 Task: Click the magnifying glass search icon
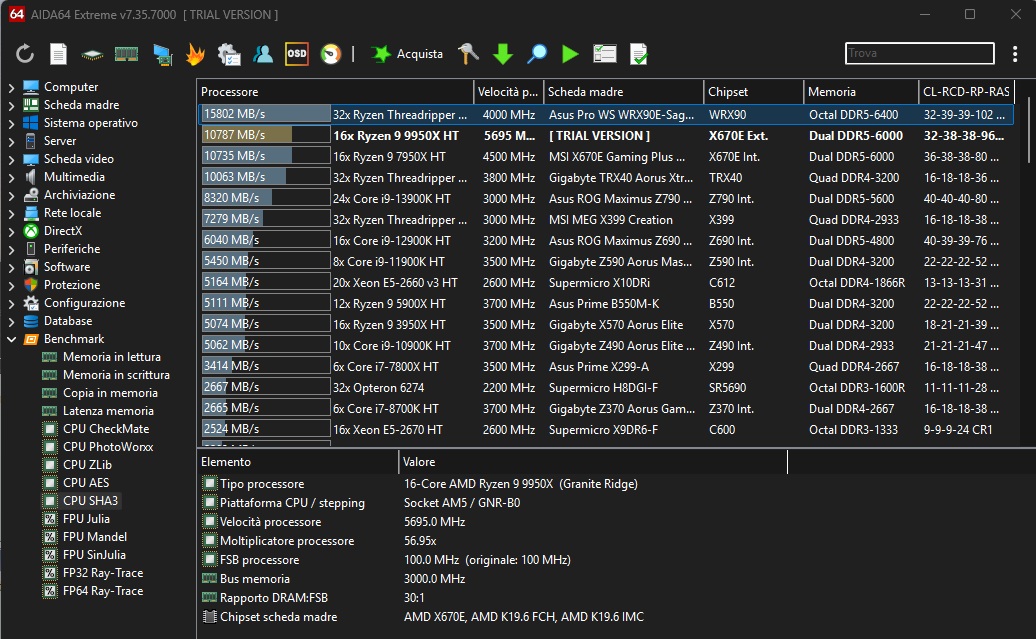tap(536, 54)
